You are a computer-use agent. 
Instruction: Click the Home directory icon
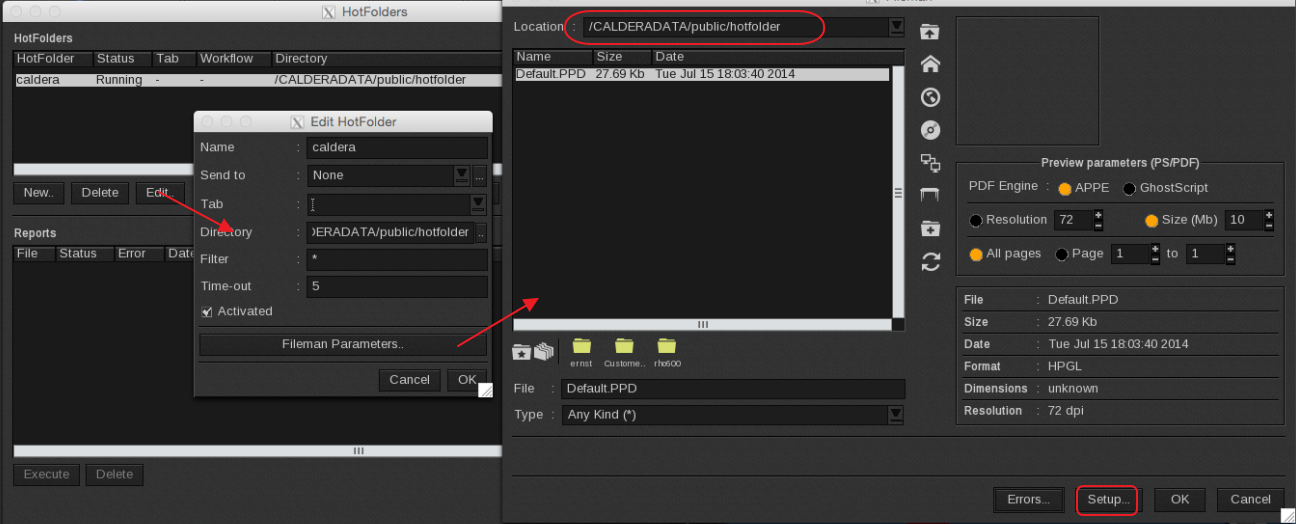(x=930, y=64)
